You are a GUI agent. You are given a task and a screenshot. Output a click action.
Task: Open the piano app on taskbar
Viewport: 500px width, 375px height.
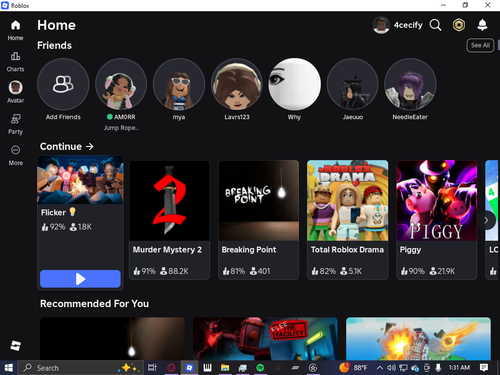207,368
